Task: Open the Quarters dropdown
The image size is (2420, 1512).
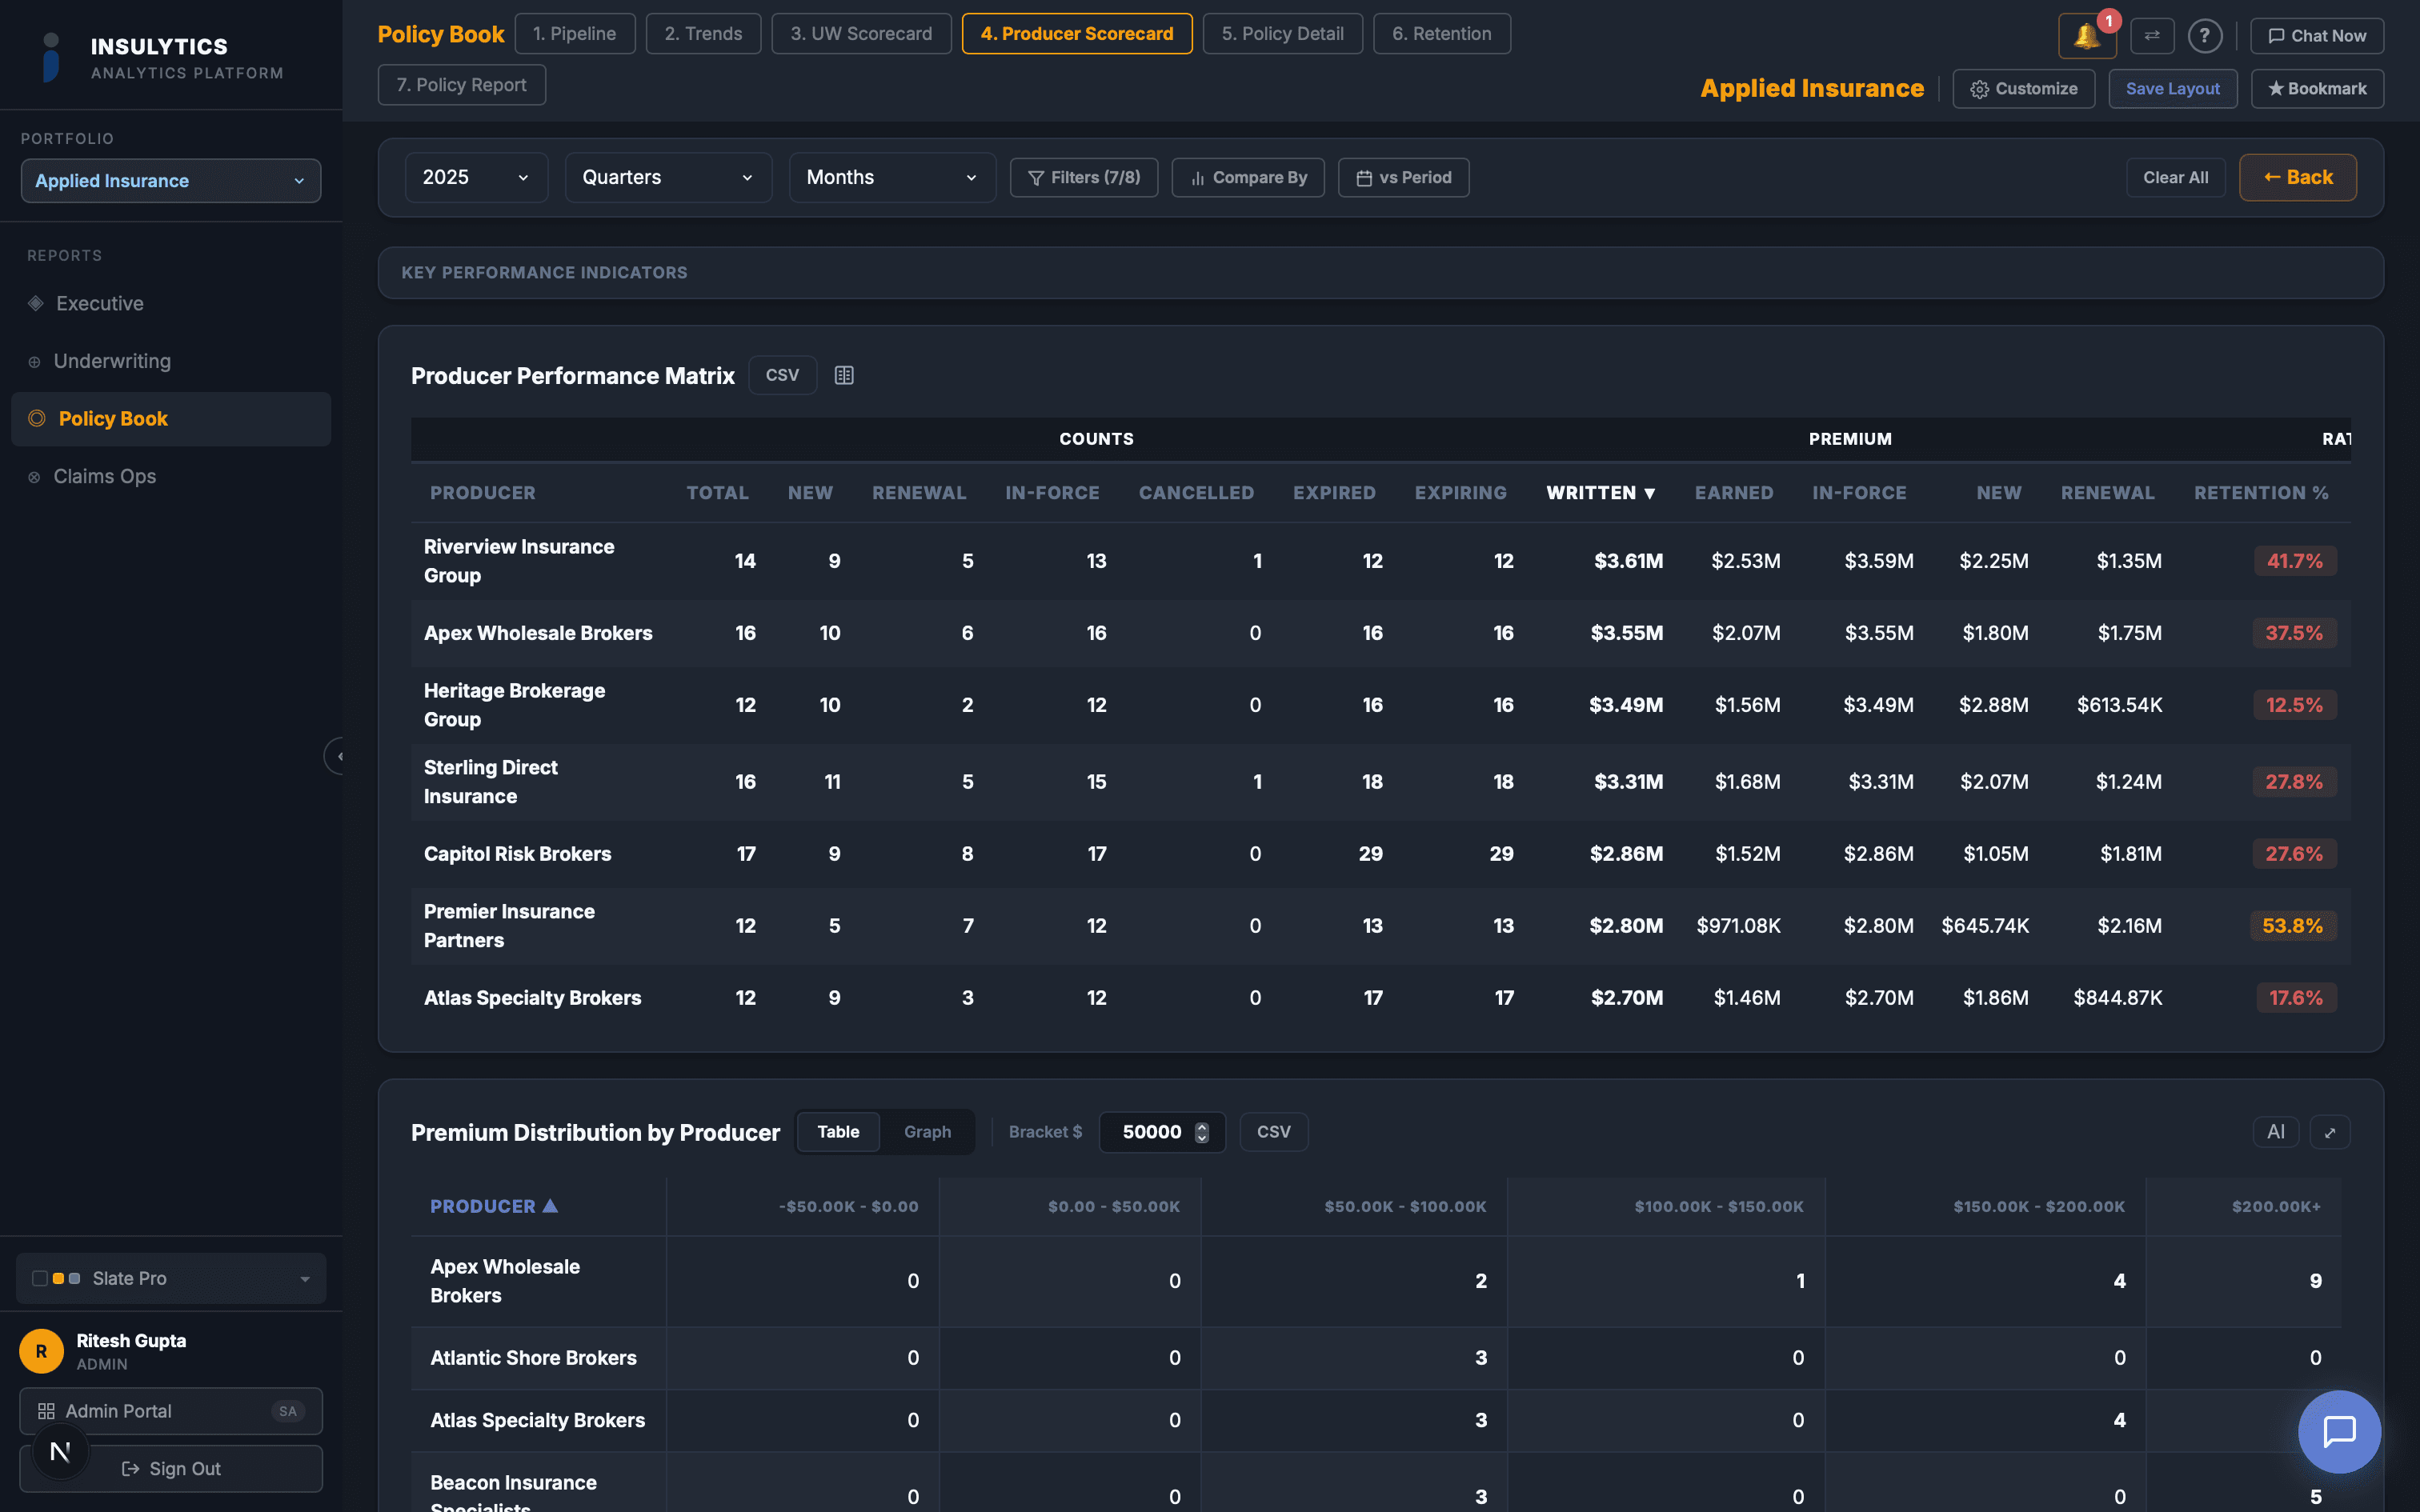Action: click(x=668, y=177)
